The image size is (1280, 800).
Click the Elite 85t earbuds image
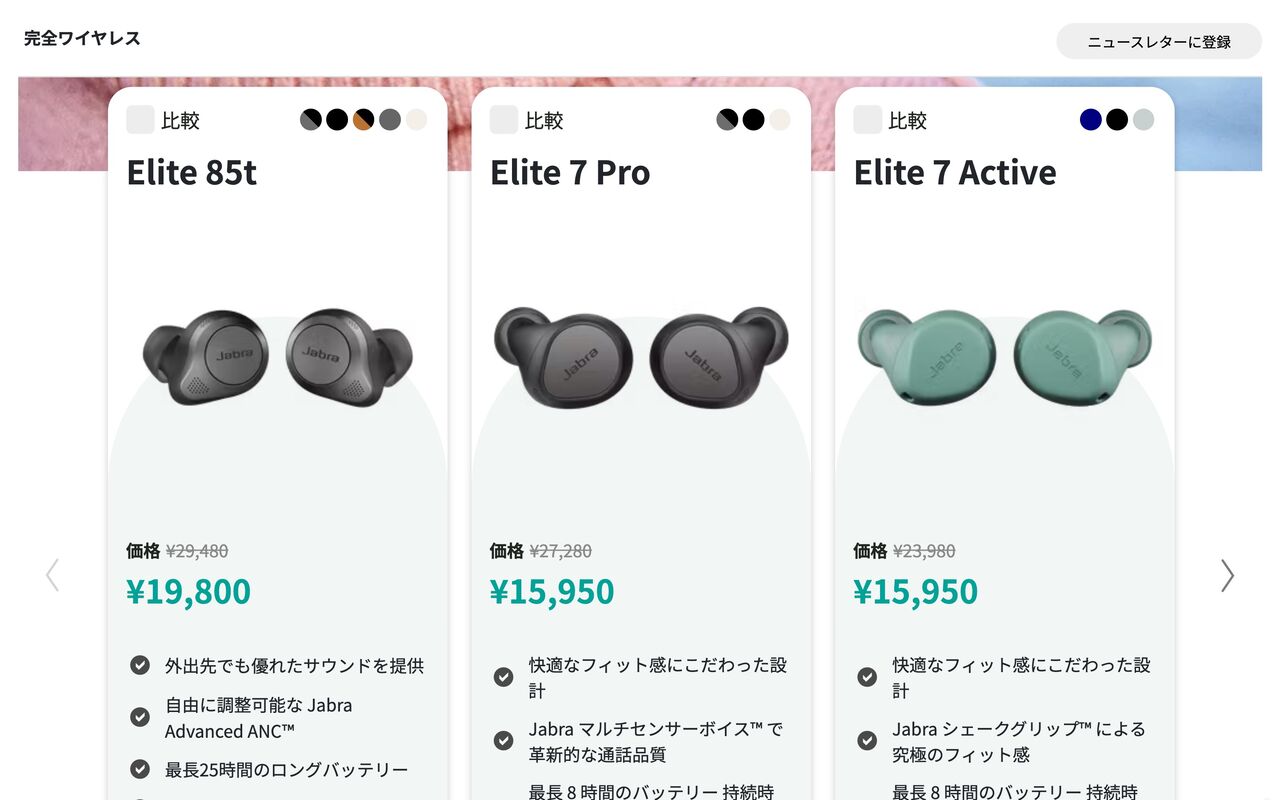277,356
